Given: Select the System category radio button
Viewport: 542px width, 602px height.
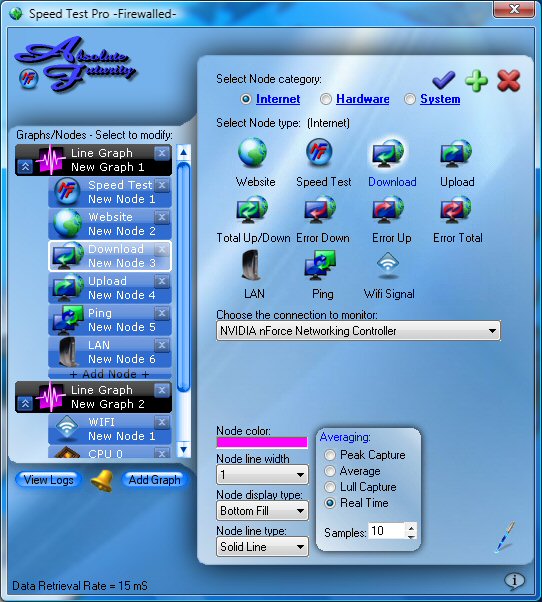Looking at the screenshot, I should pyautogui.click(x=410, y=99).
